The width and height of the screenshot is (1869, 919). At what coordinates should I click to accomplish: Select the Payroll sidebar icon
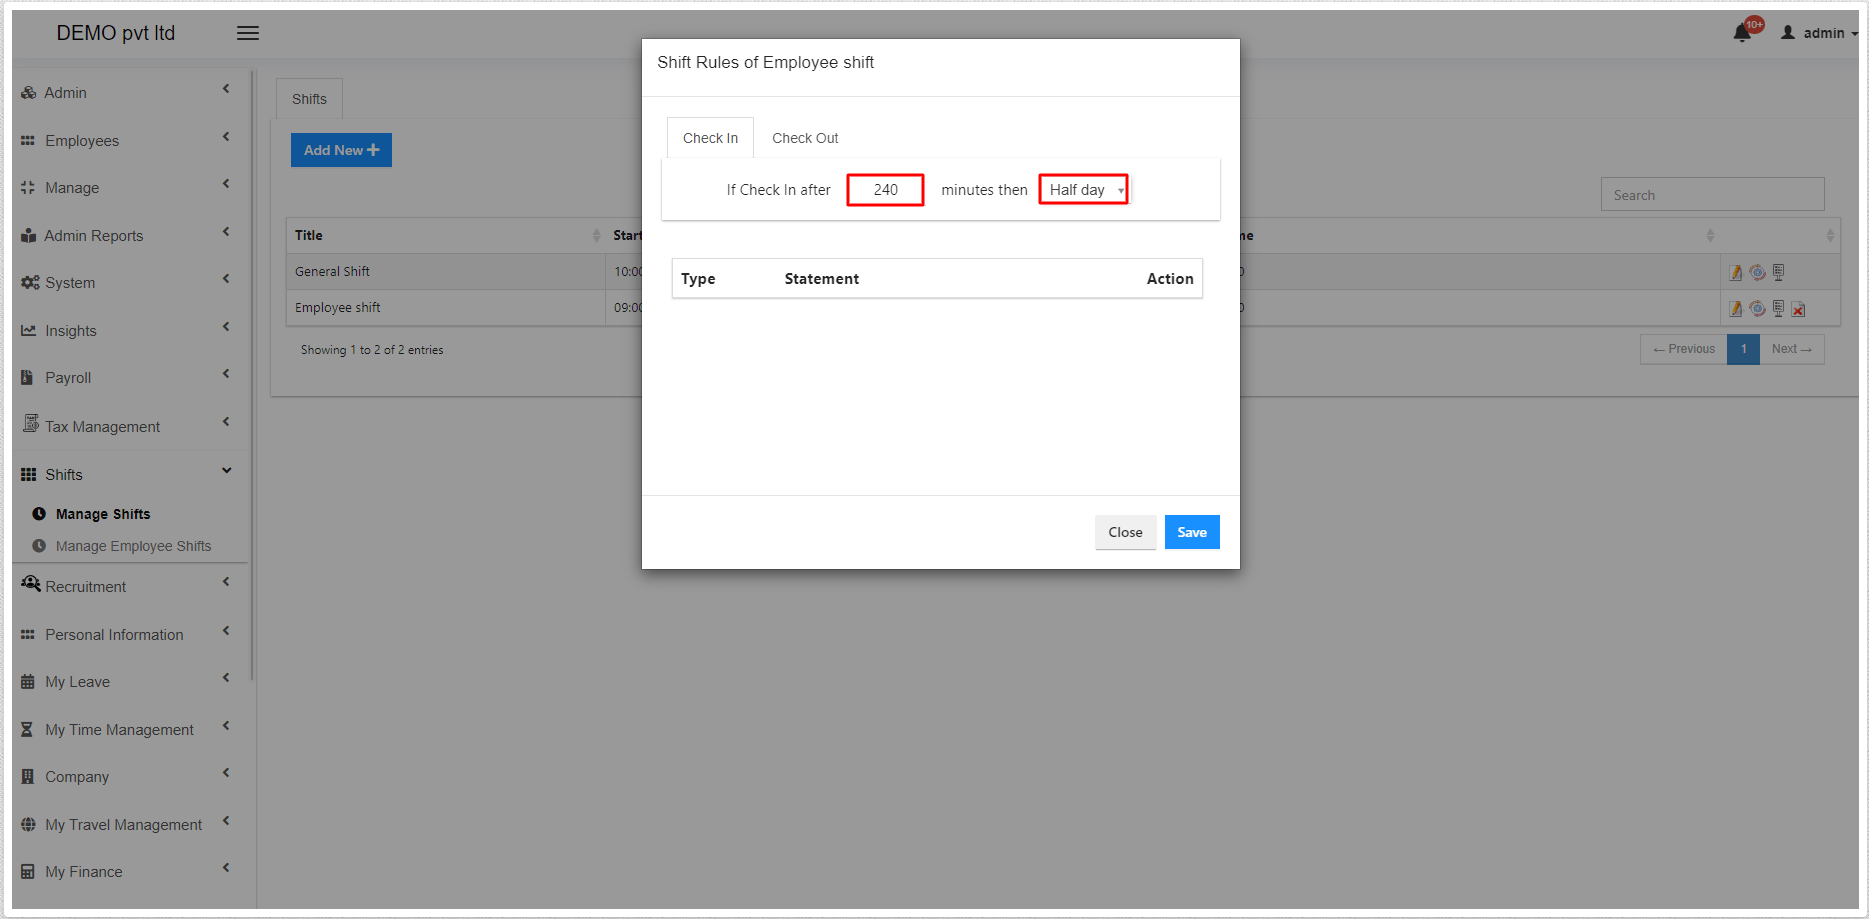point(28,377)
